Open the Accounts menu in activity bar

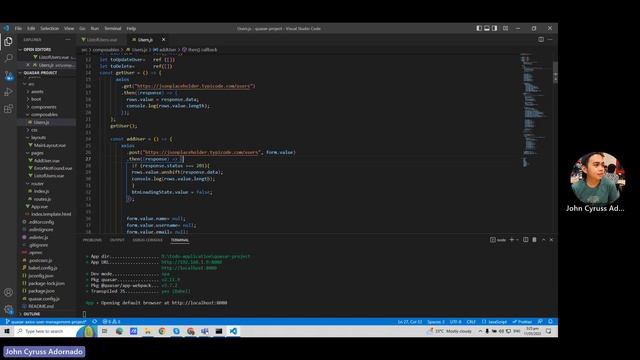pyautogui.click(x=8, y=292)
